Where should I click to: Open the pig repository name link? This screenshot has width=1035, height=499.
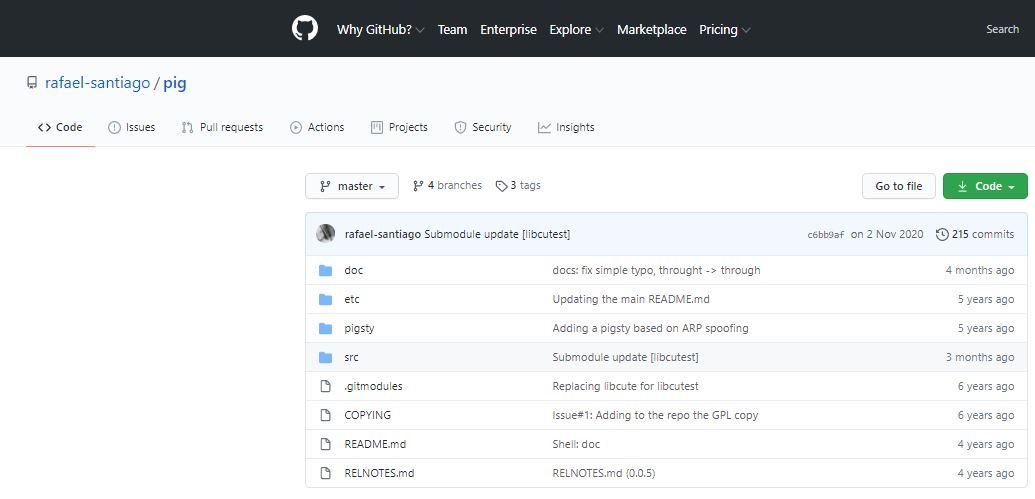point(175,84)
